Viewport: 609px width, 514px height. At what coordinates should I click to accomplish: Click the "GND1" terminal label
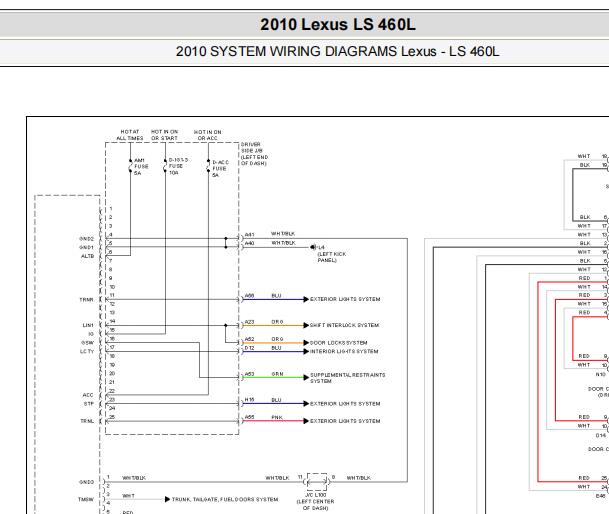coord(86,247)
